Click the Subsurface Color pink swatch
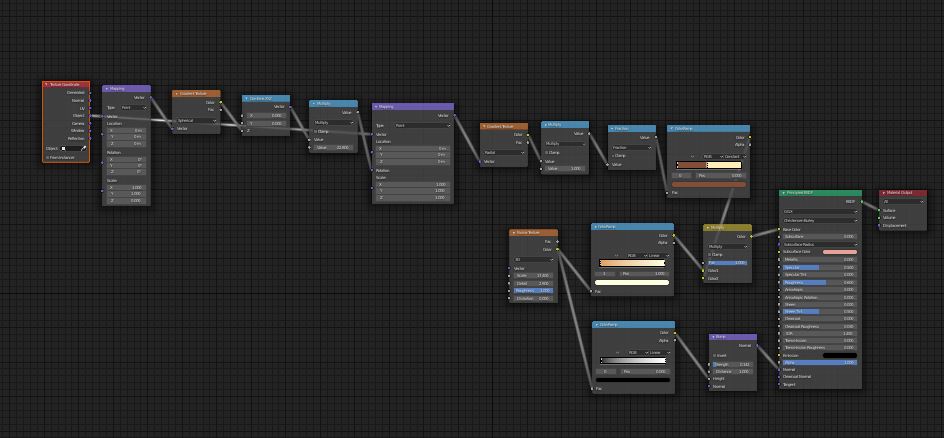The height and width of the screenshot is (438, 944). (839, 252)
